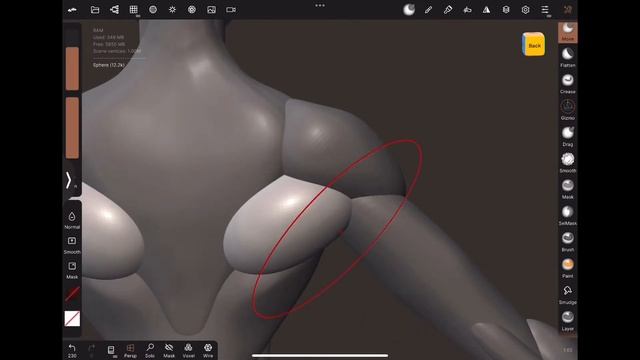Viewport: 640px width, 360px height.
Task: Toggle Solo mode
Action: click(150, 351)
